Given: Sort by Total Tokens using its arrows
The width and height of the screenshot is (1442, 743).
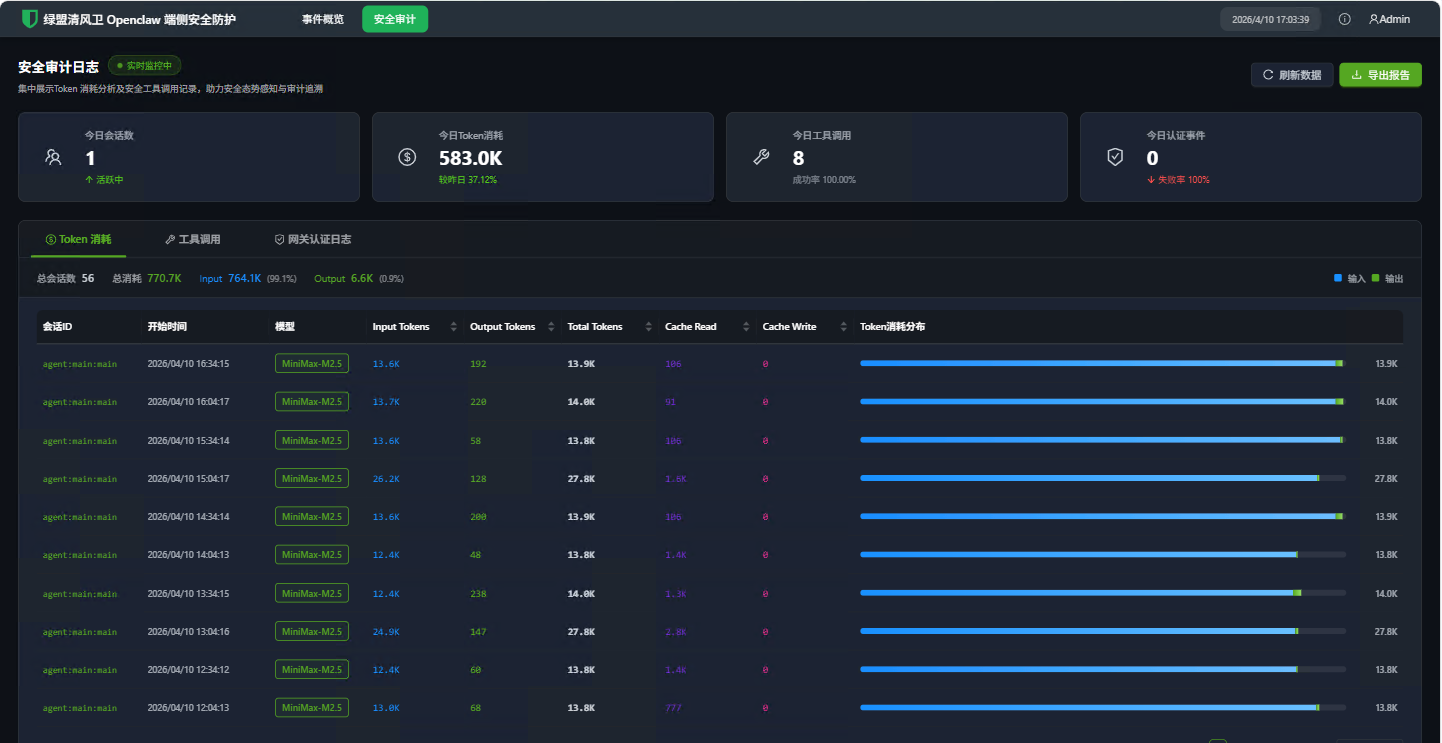Looking at the screenshot, I should pos(649,327).
